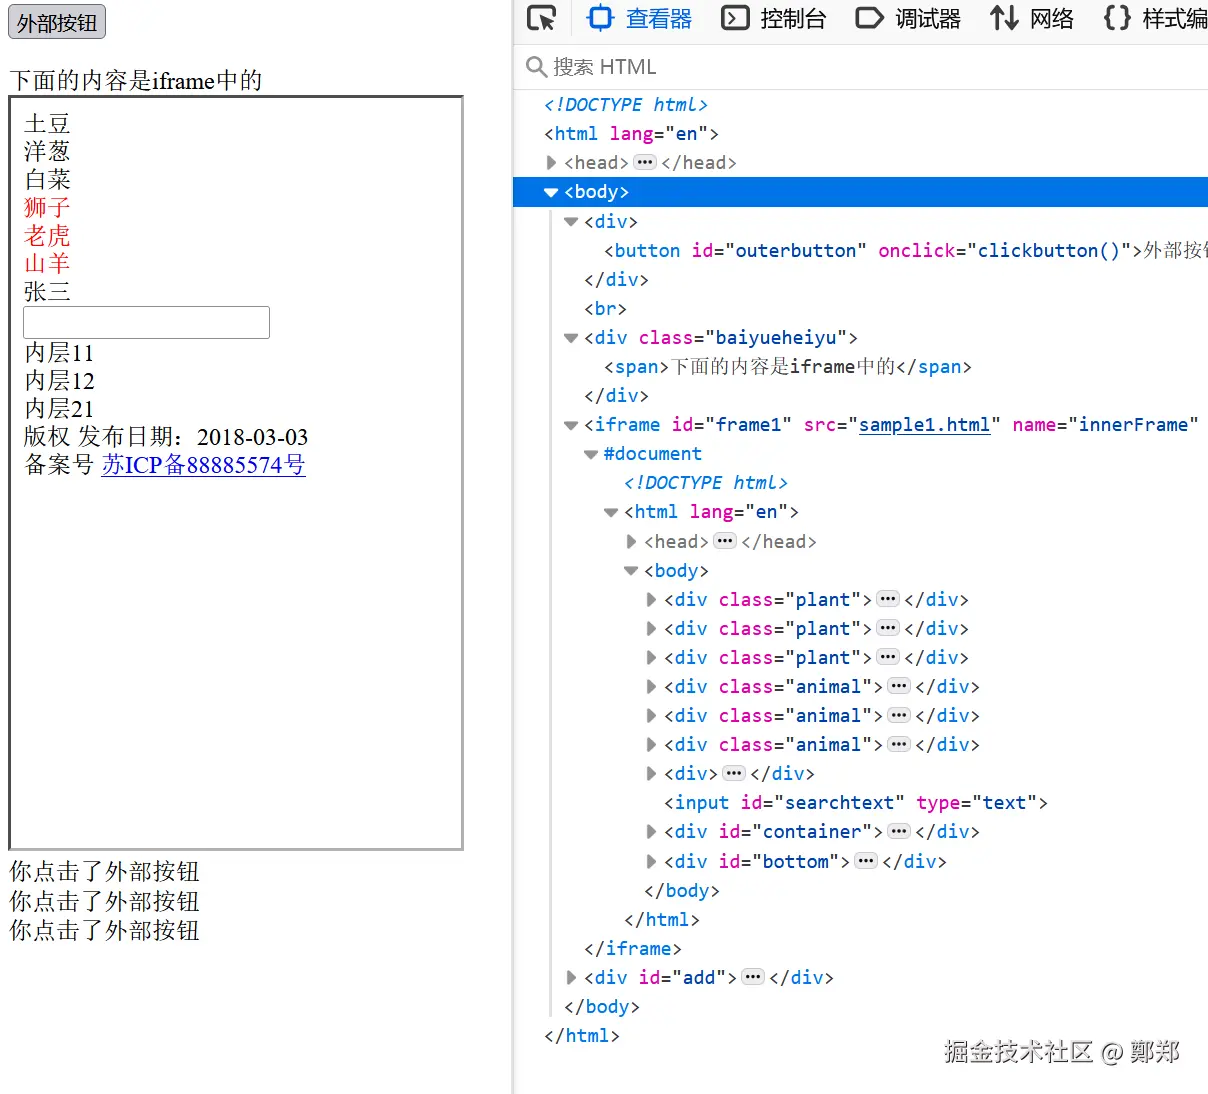Screen dimensions: 1208x1094
Task: Select the br node in the tree
Action: (605, 309)
